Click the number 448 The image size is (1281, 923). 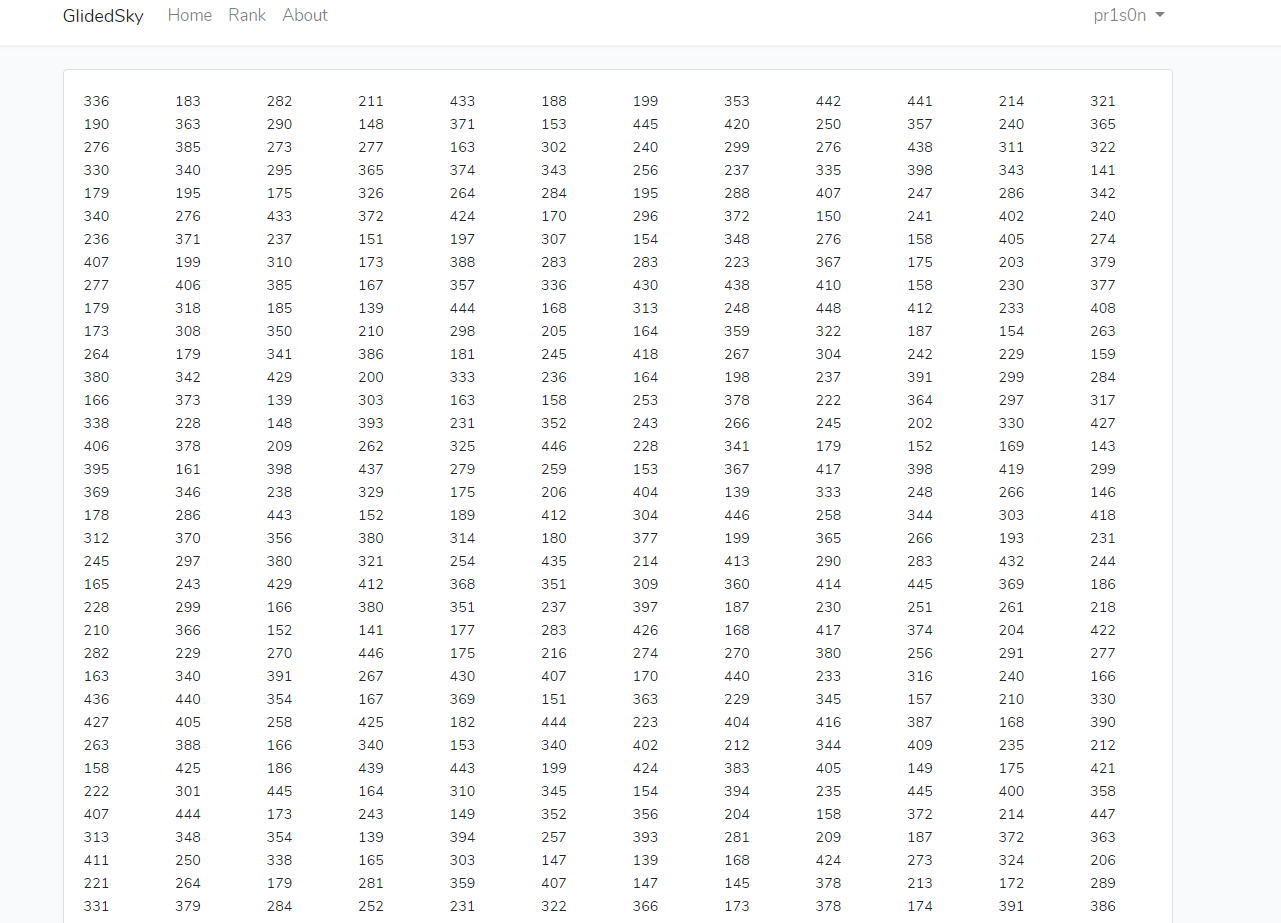829,308
